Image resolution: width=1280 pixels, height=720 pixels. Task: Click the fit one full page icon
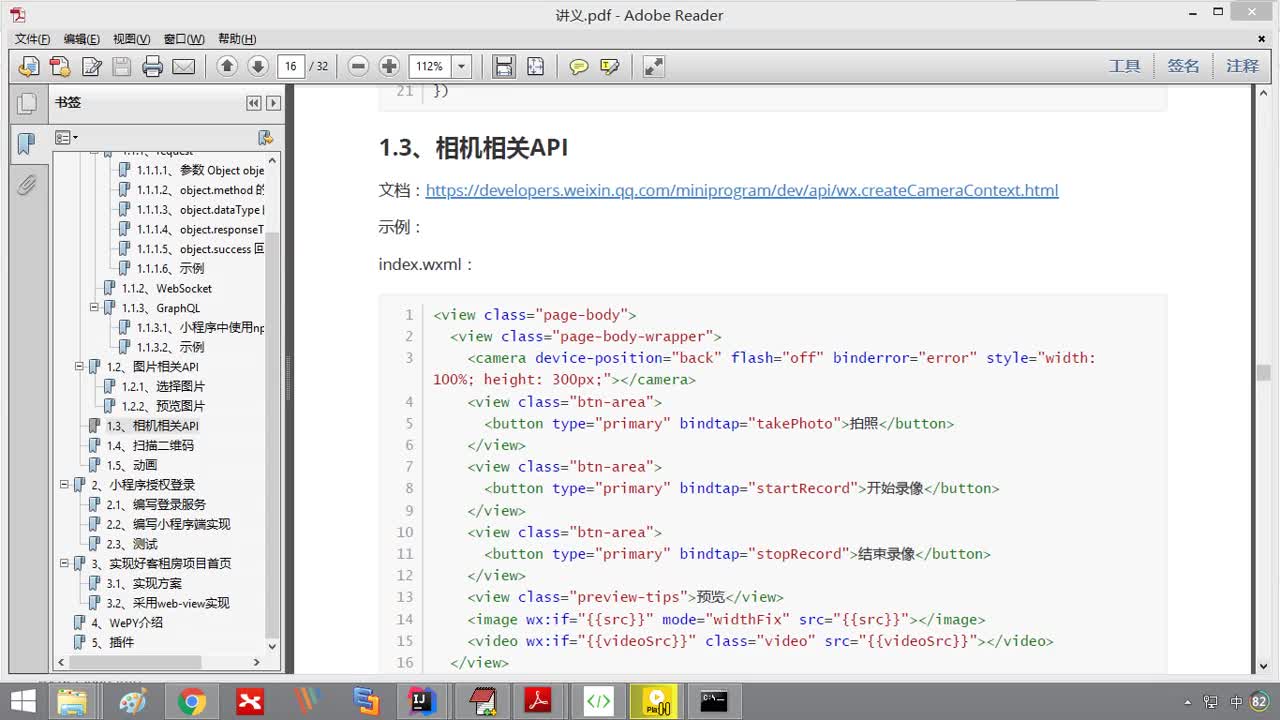coord(535,66)
